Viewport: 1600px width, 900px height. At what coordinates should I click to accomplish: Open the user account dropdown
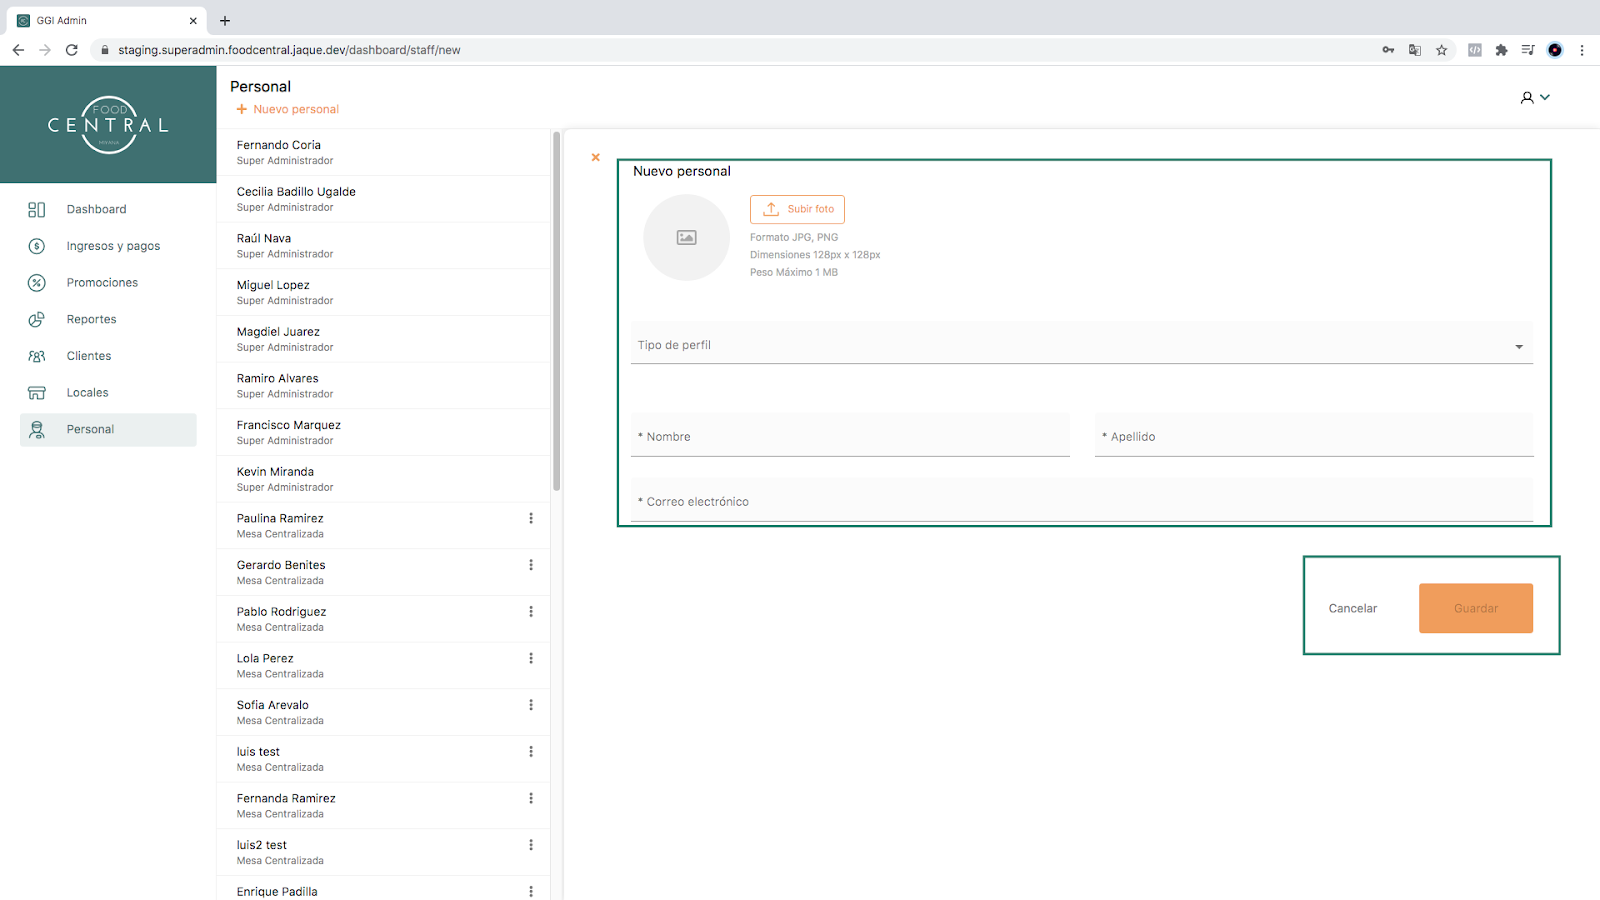pos(1535,97)
